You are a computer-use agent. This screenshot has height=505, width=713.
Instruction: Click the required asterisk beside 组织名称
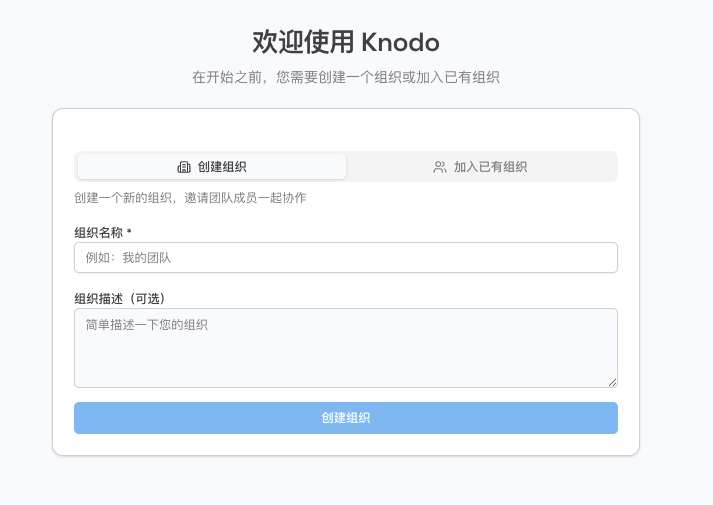129,232
